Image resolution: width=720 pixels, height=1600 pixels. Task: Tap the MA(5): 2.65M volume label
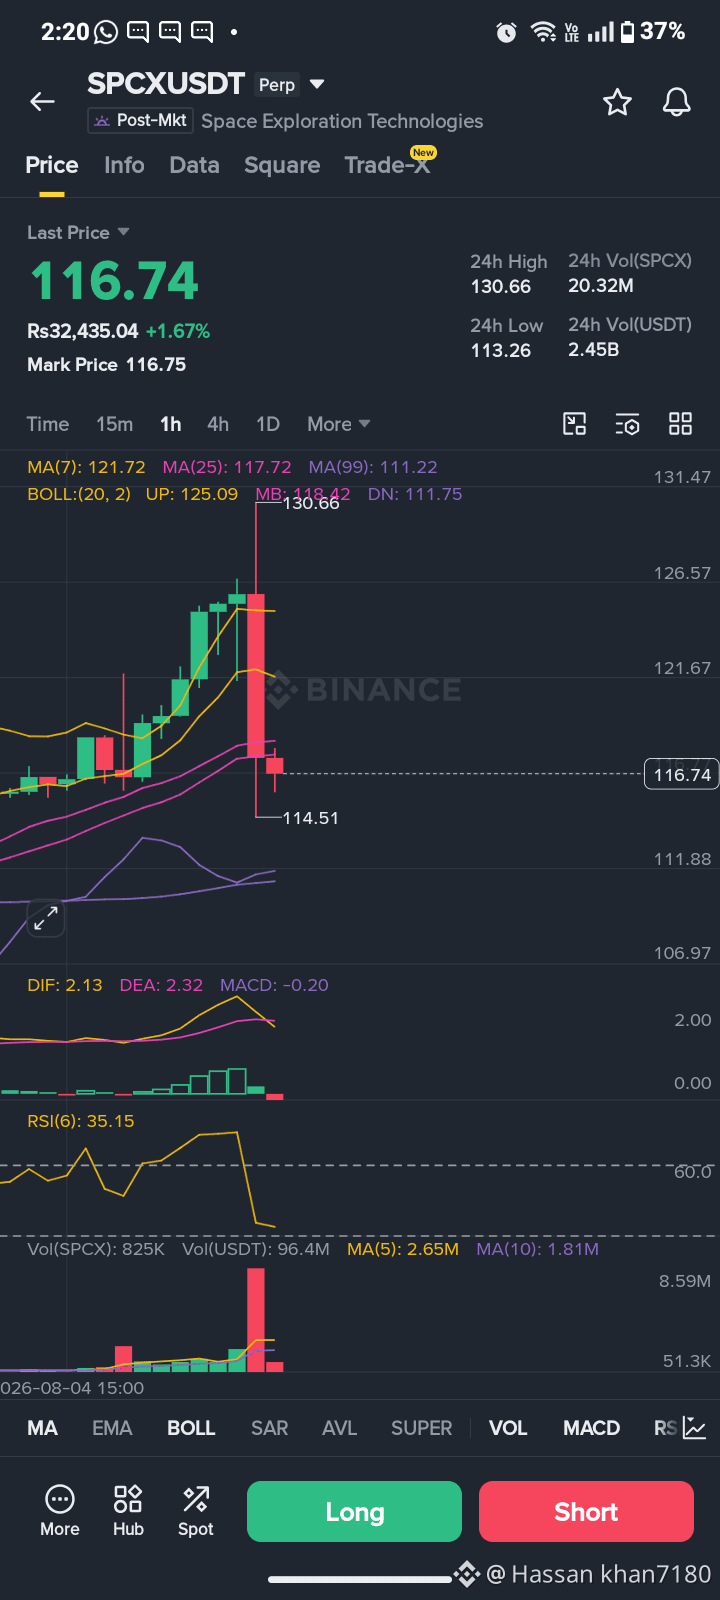coord(403,1249)
